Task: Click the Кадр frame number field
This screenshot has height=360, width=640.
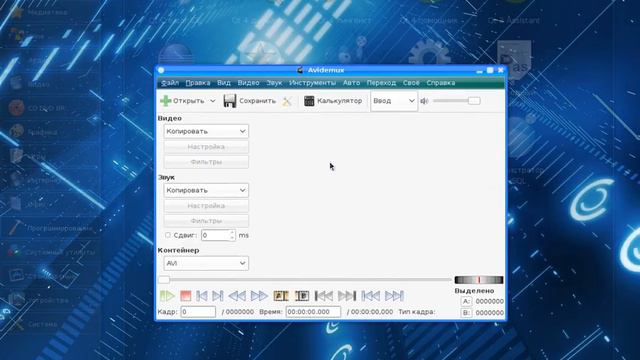Action: (198, 312)
